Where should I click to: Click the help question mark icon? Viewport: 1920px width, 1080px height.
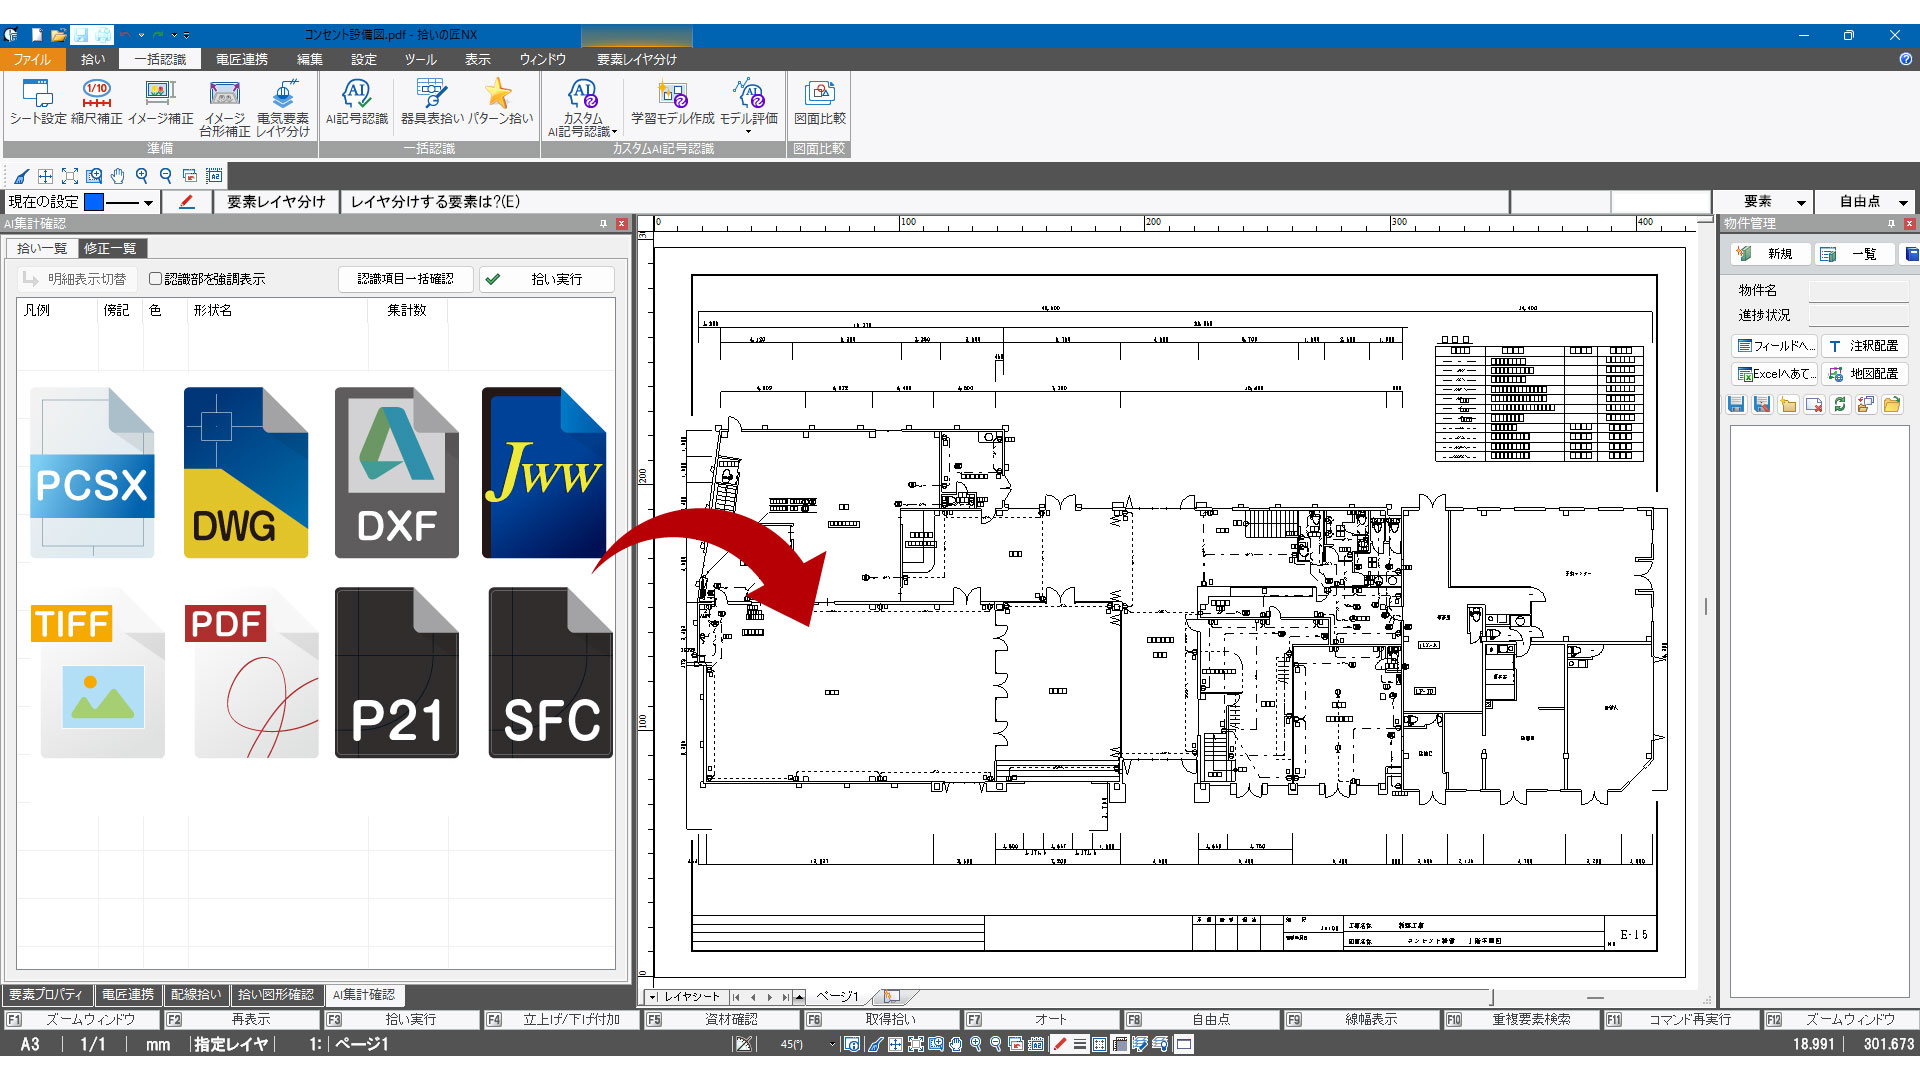[x=1905, y=59]
